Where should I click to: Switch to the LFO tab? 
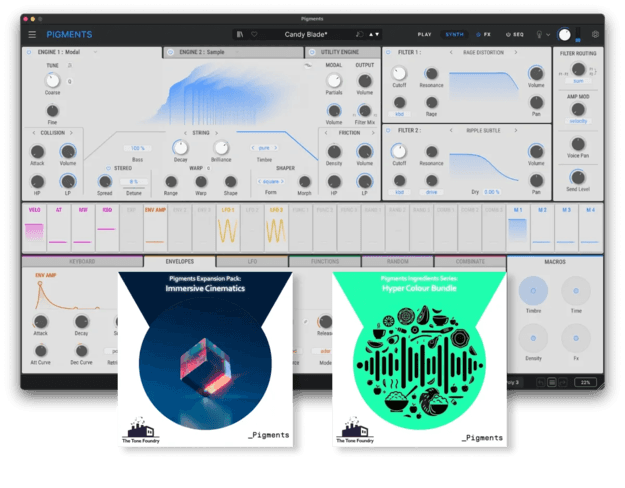pyautogui.click(x=252, y=262)
